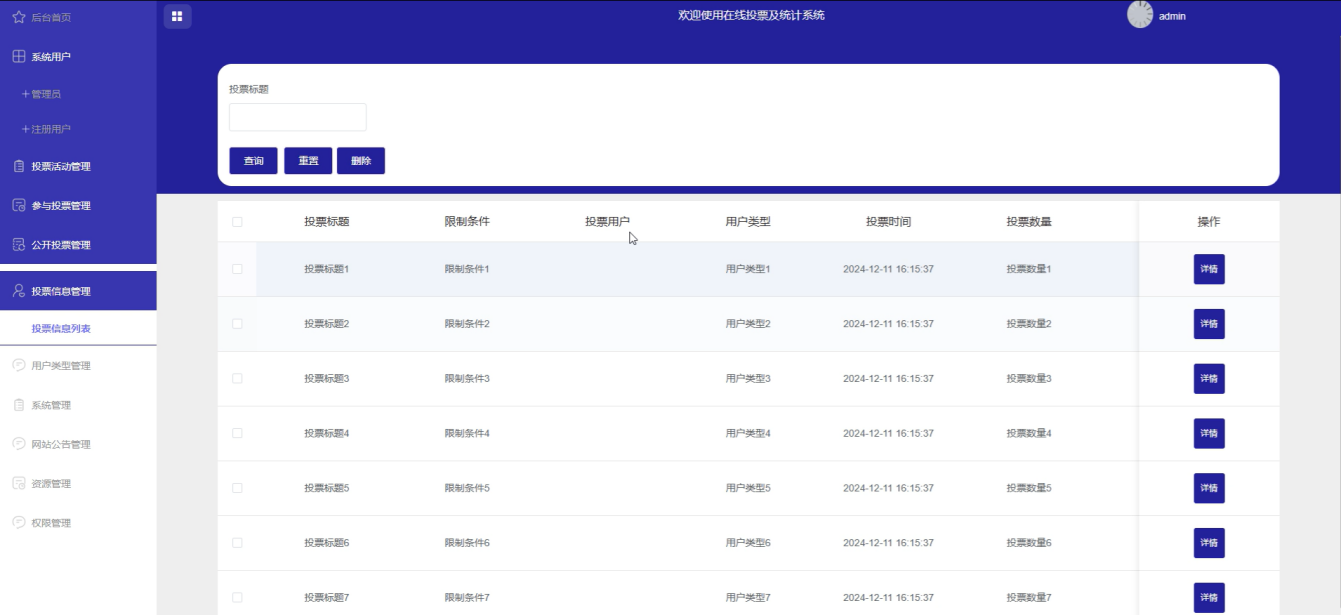Expand the 参与投票管理 menu
The width and height of the screenshot is (1341, 615).
(78, 205)
